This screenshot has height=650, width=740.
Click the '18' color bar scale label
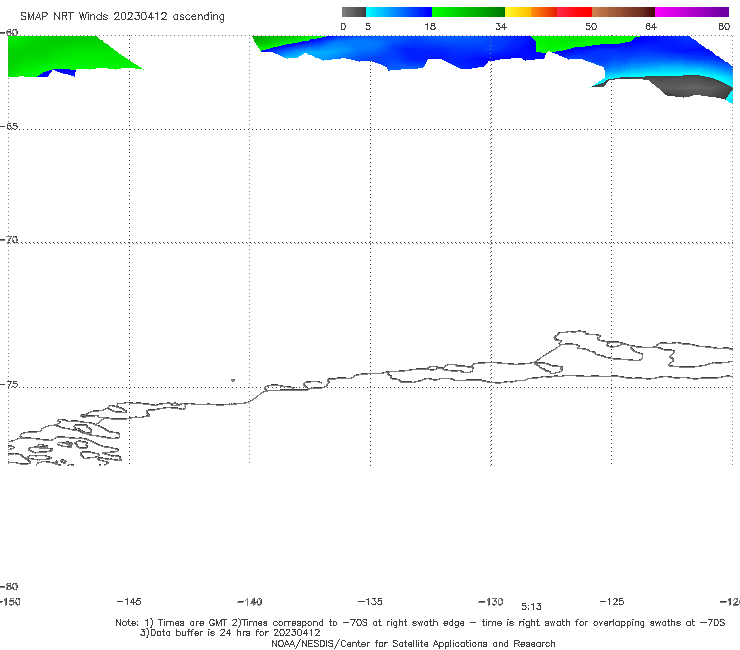point(430,26)
